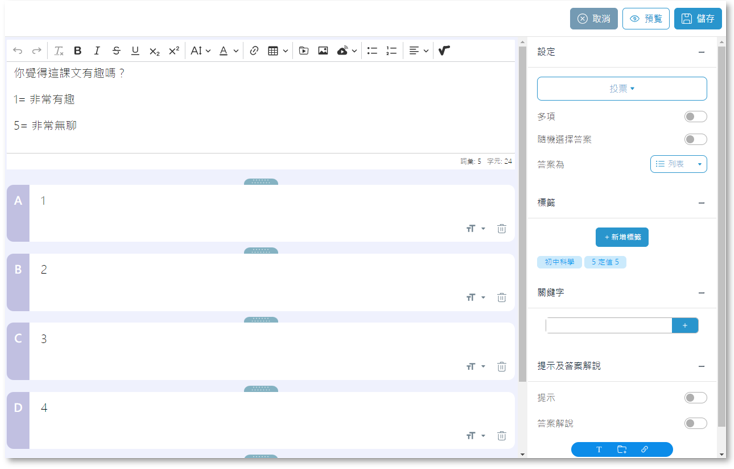Enable the 多項 toggle

pos(695,117)
